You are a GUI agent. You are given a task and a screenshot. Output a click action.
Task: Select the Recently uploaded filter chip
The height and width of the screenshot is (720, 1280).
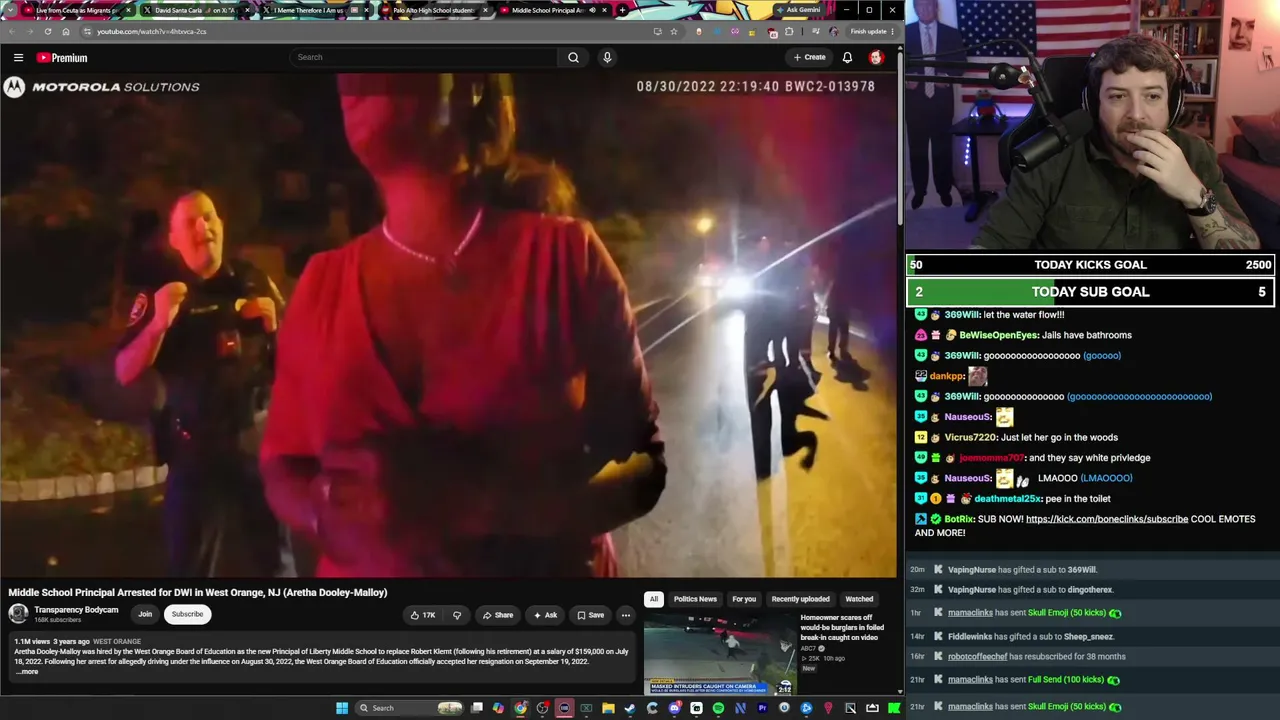800,599
